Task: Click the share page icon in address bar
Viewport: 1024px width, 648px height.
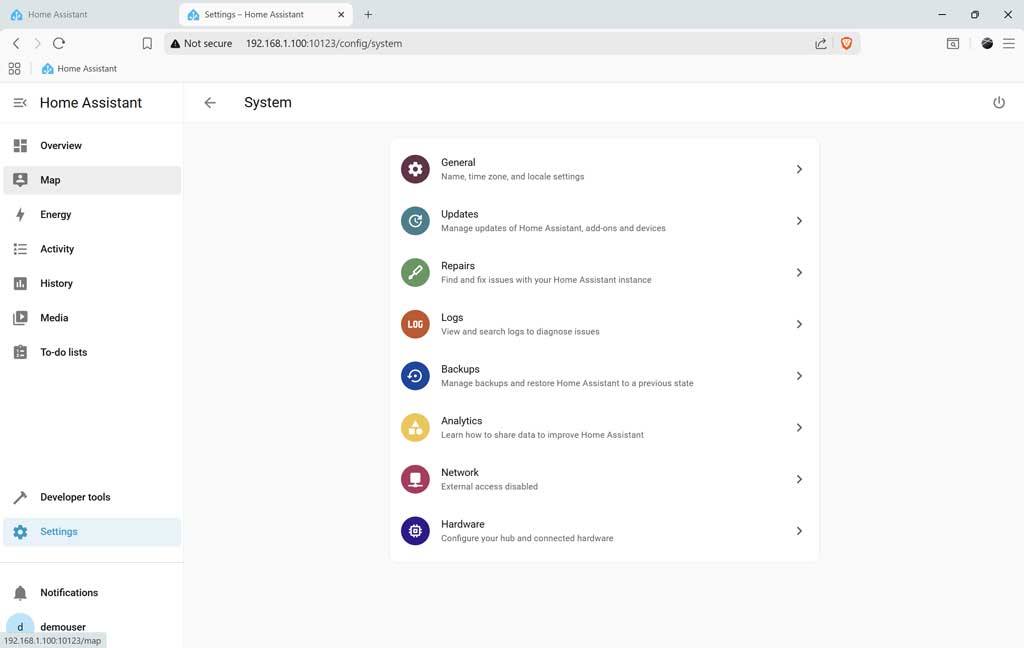Action: pos(821,43)
